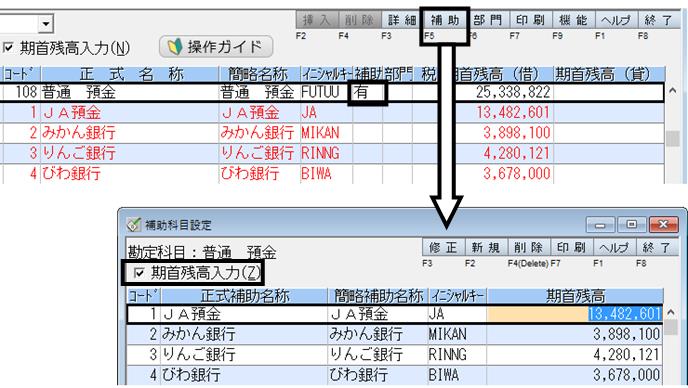The image size is (688, 388).
Task: Click the 期首残高(貸) column header
Action: point(609,74)
